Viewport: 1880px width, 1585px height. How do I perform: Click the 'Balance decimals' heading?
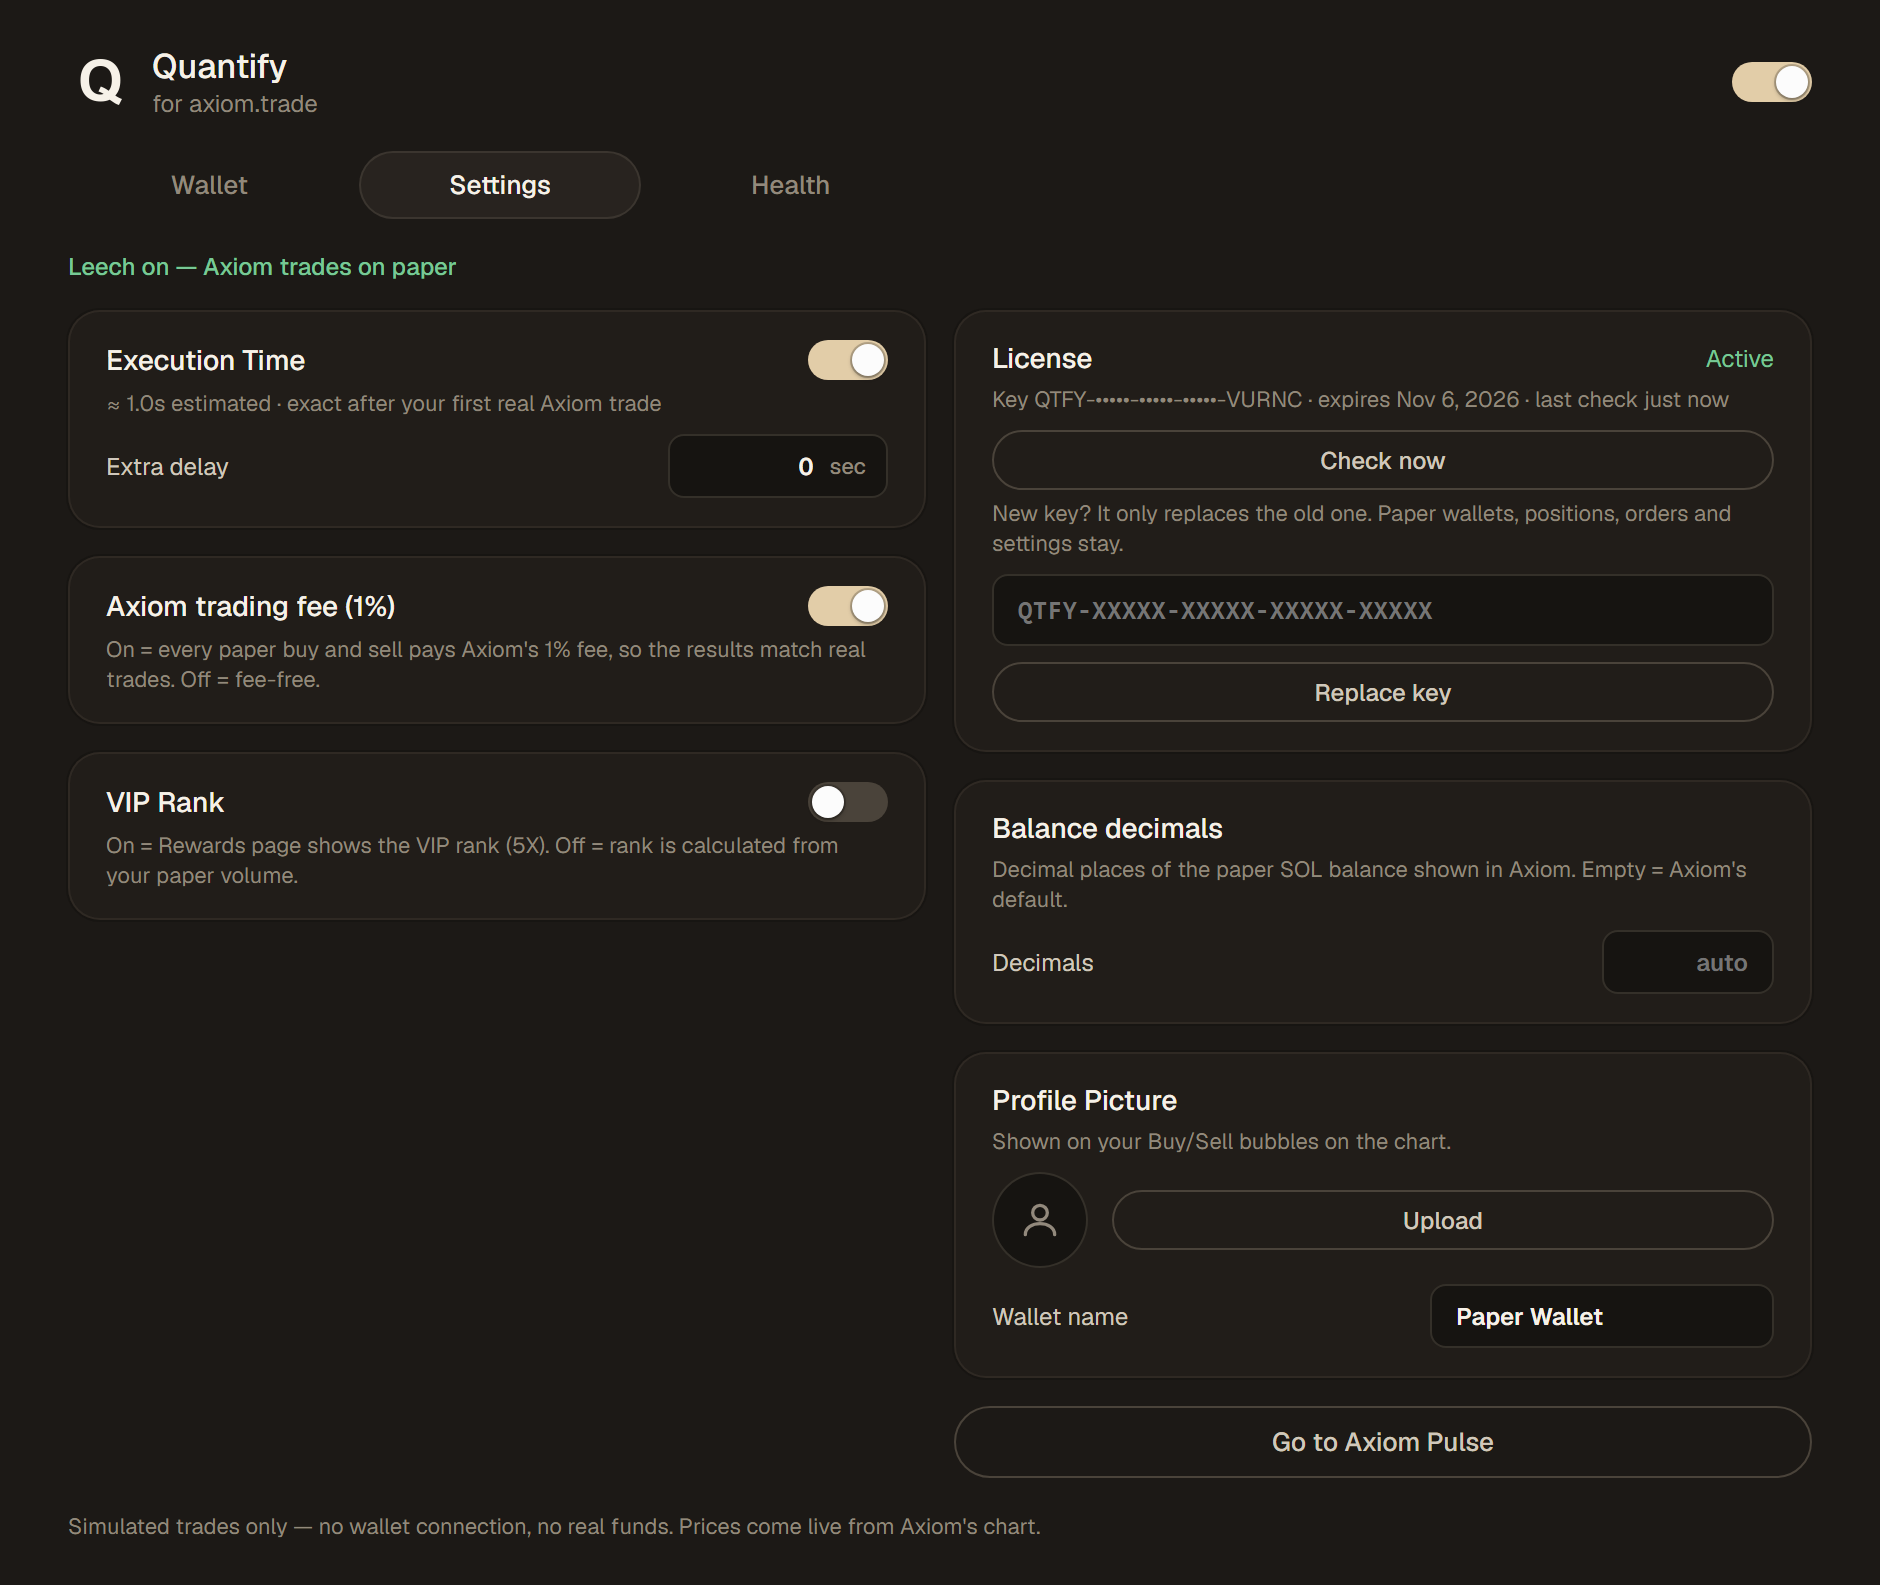(x=1107, y=829)
